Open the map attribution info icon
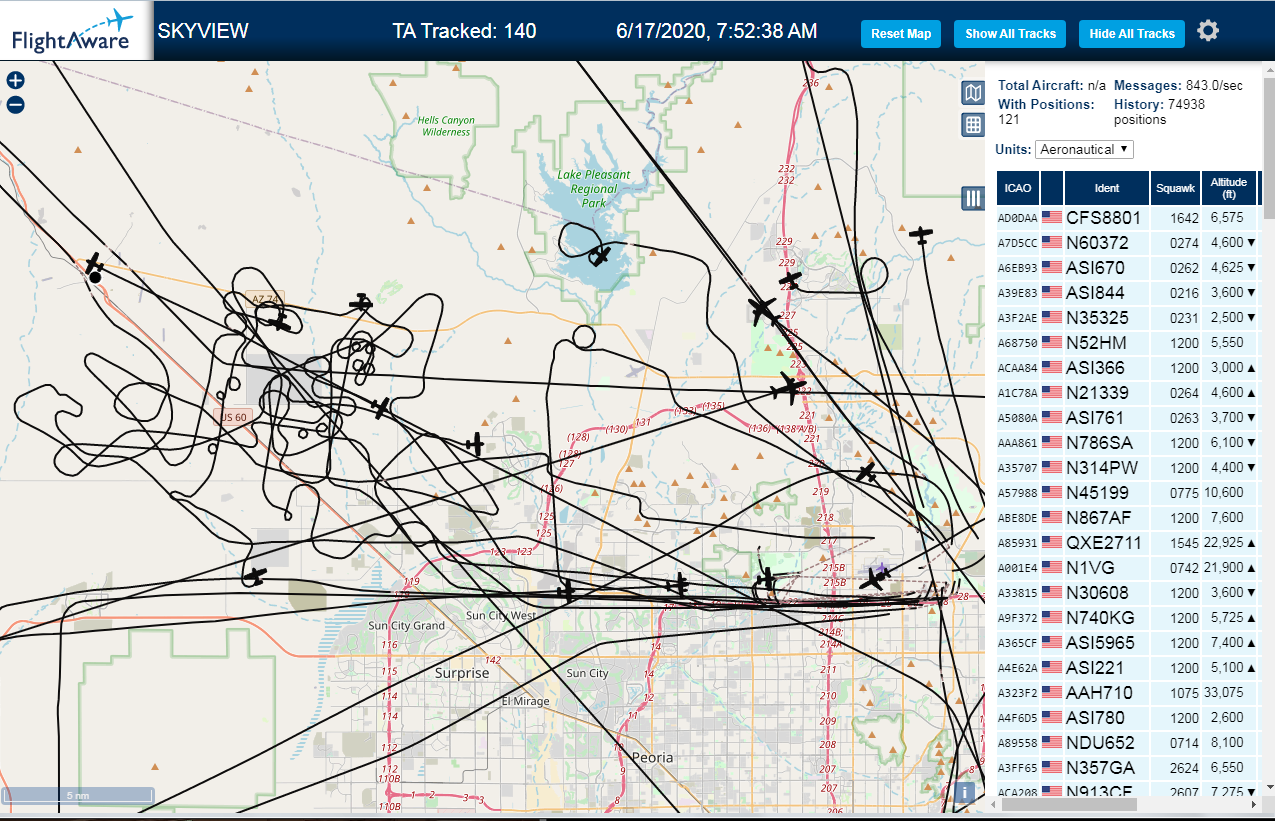 964,792
